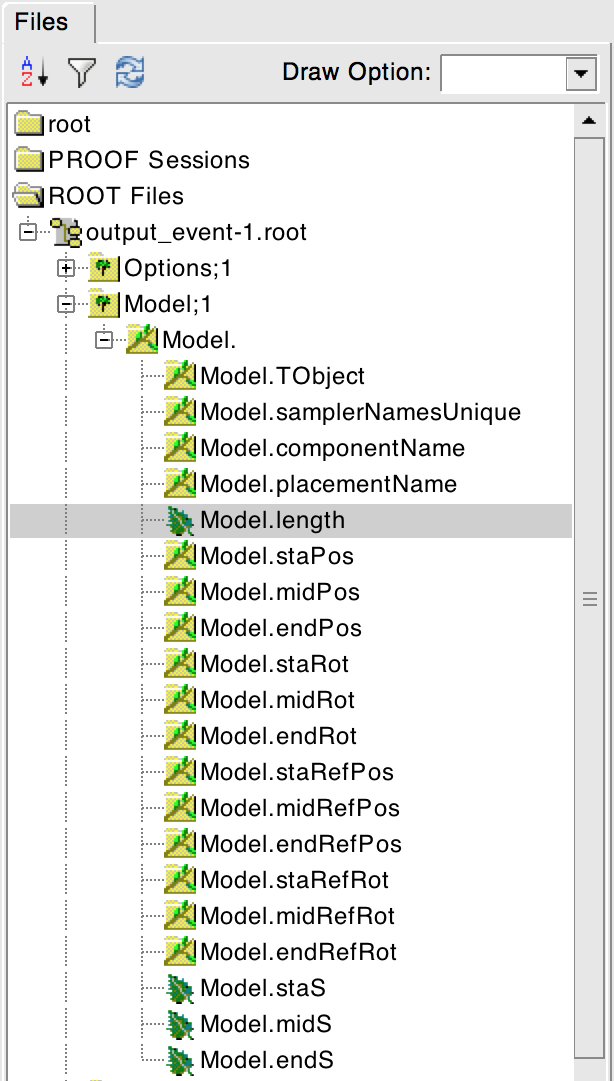614x1081 pixels.
Task: Click the Model.midRot branch icon
Action: point(180,700)
